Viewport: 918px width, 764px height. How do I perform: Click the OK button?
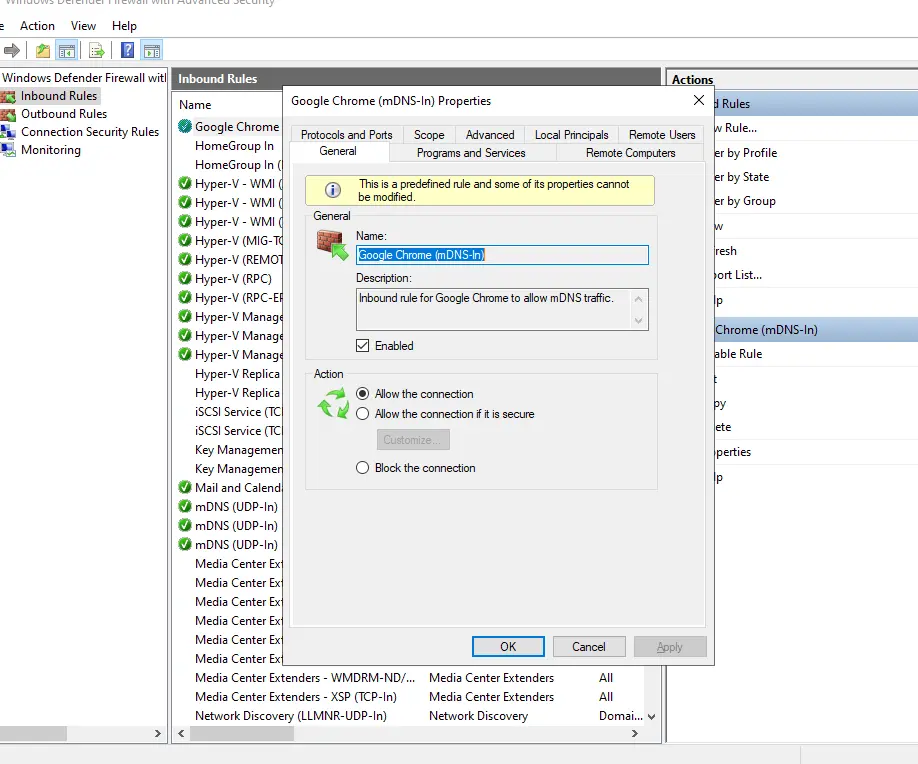(x=508, y=646)
